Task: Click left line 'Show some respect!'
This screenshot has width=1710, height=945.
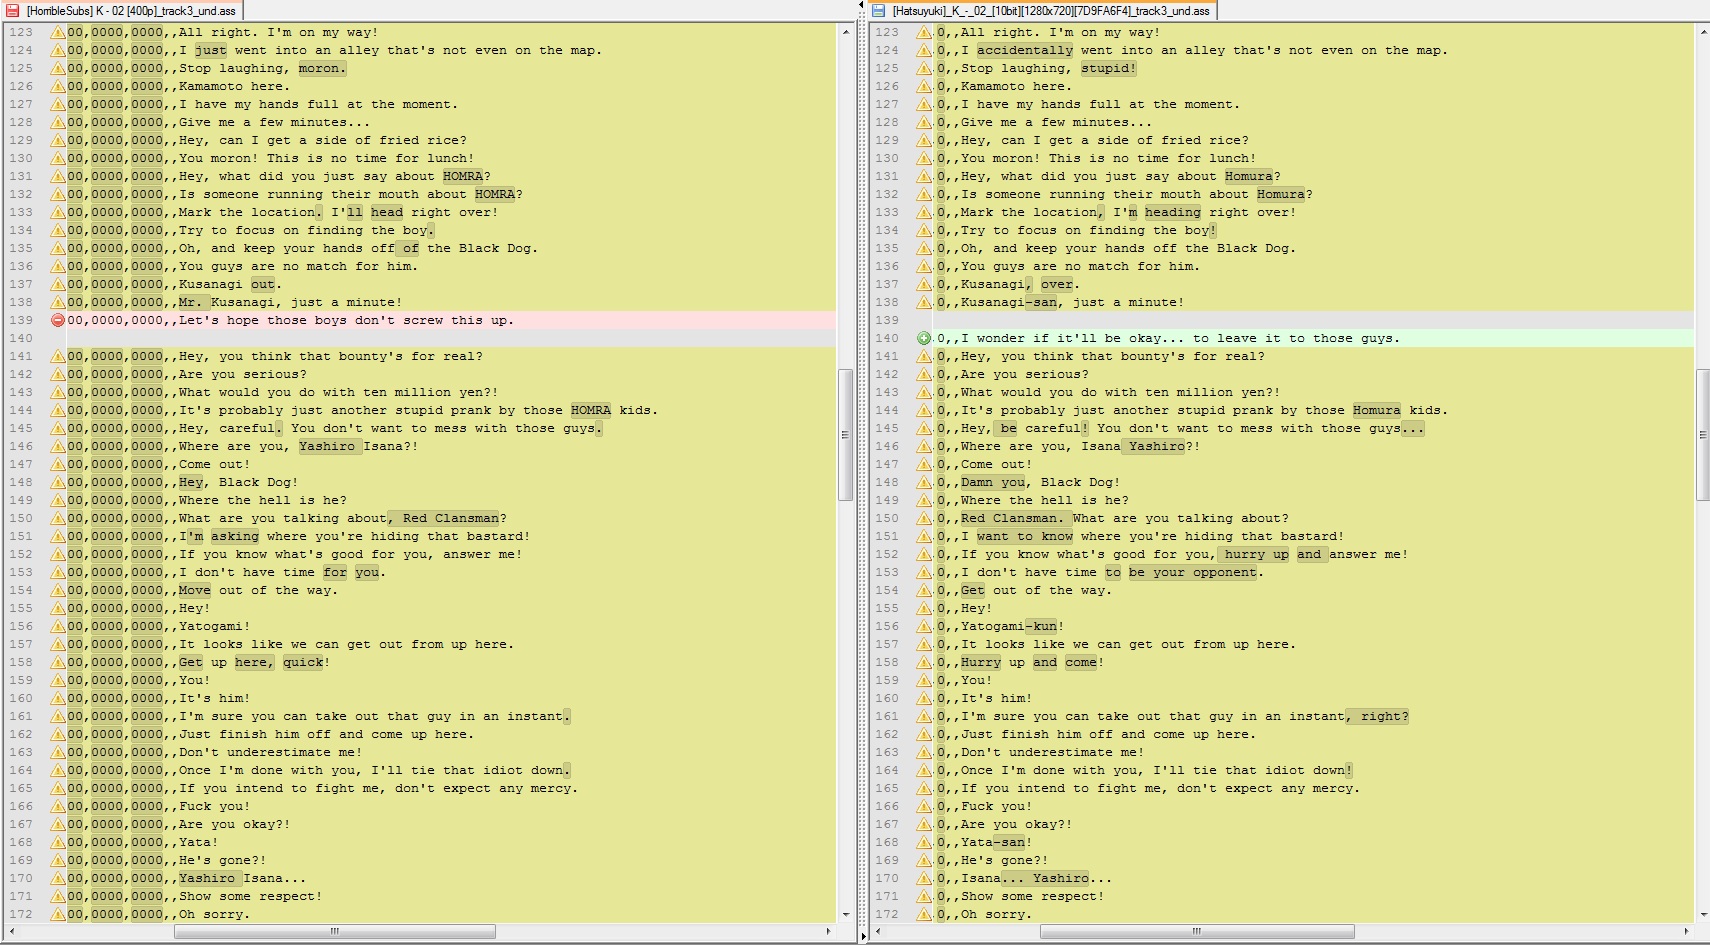Action: [250, 896]
